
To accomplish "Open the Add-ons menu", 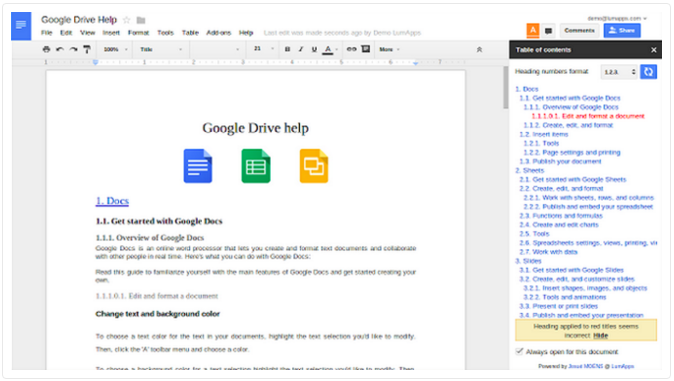I will [218, 33].
